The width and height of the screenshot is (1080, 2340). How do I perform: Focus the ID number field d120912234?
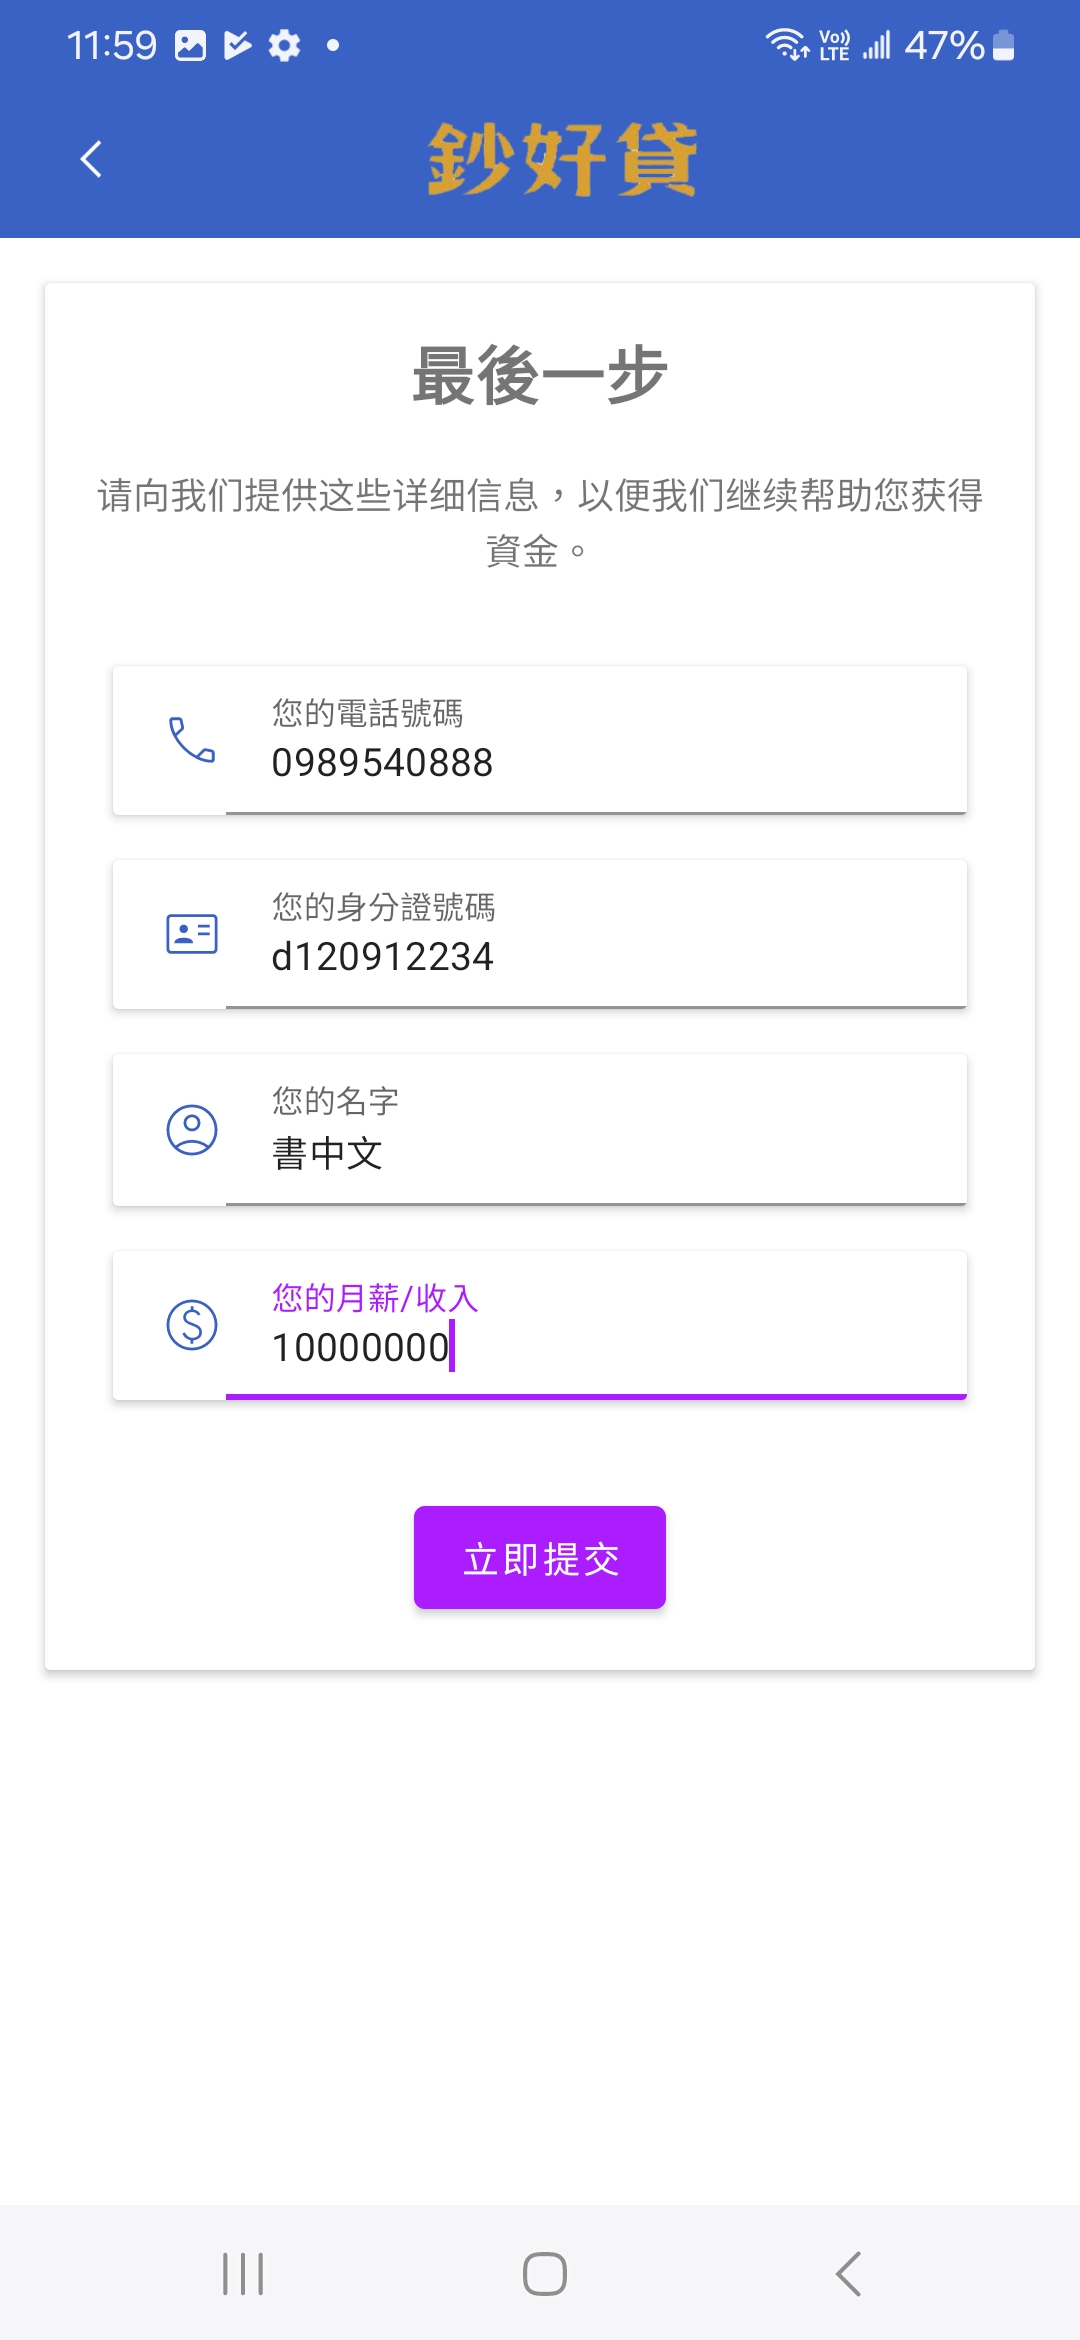click(x=595, y=956)
